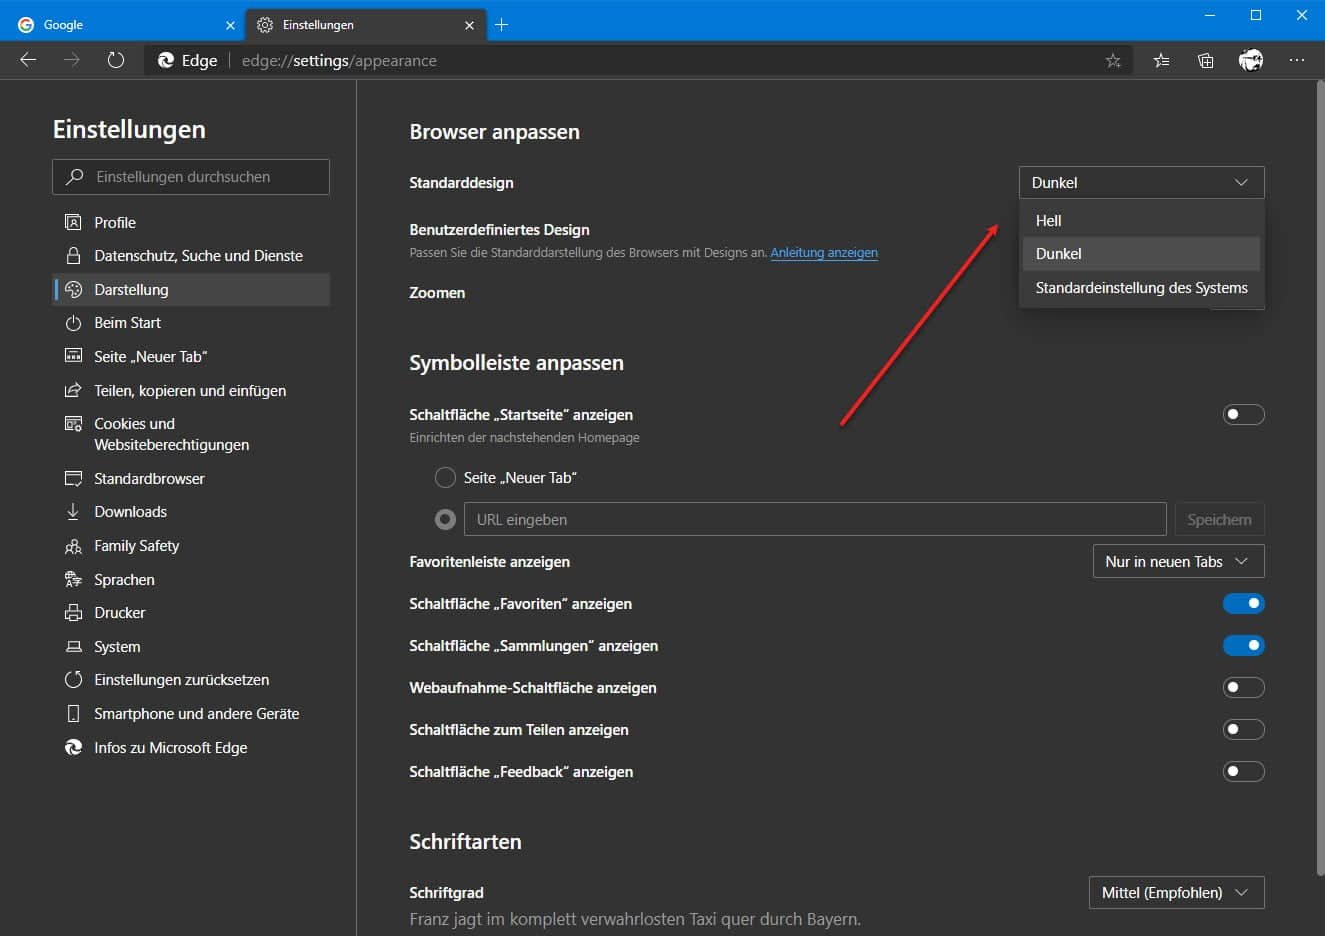Switch to the Google browser tab
The image size is (1325, 936).
(x=120, y=24)
